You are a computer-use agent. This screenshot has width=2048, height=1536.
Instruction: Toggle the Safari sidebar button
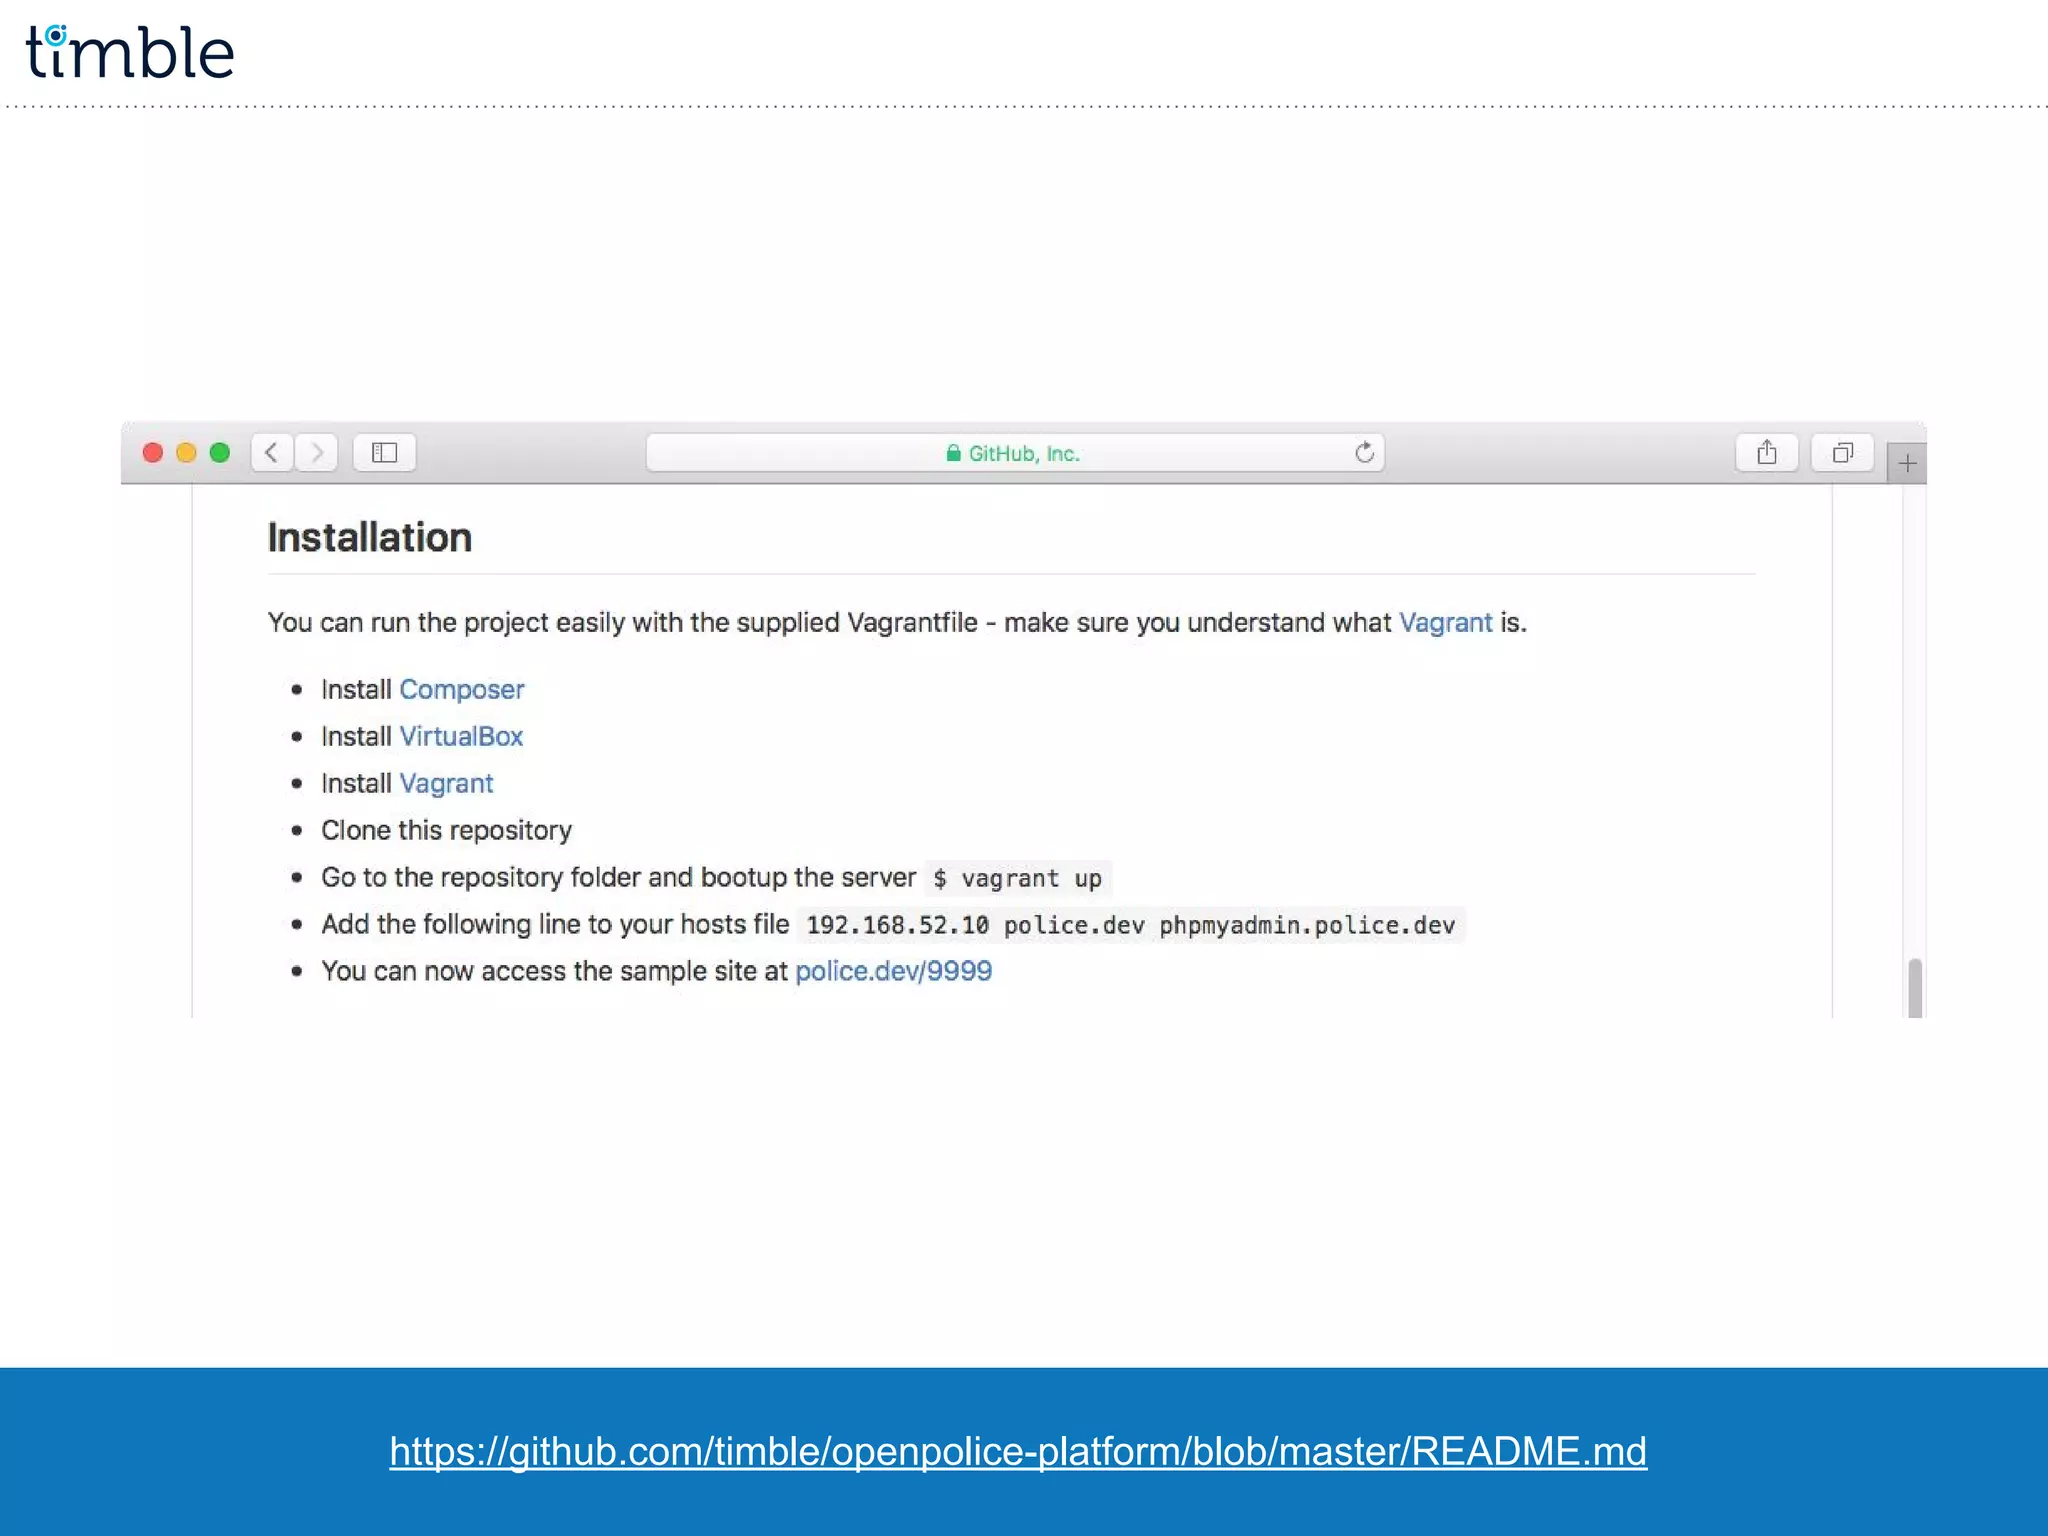(384, 453)
